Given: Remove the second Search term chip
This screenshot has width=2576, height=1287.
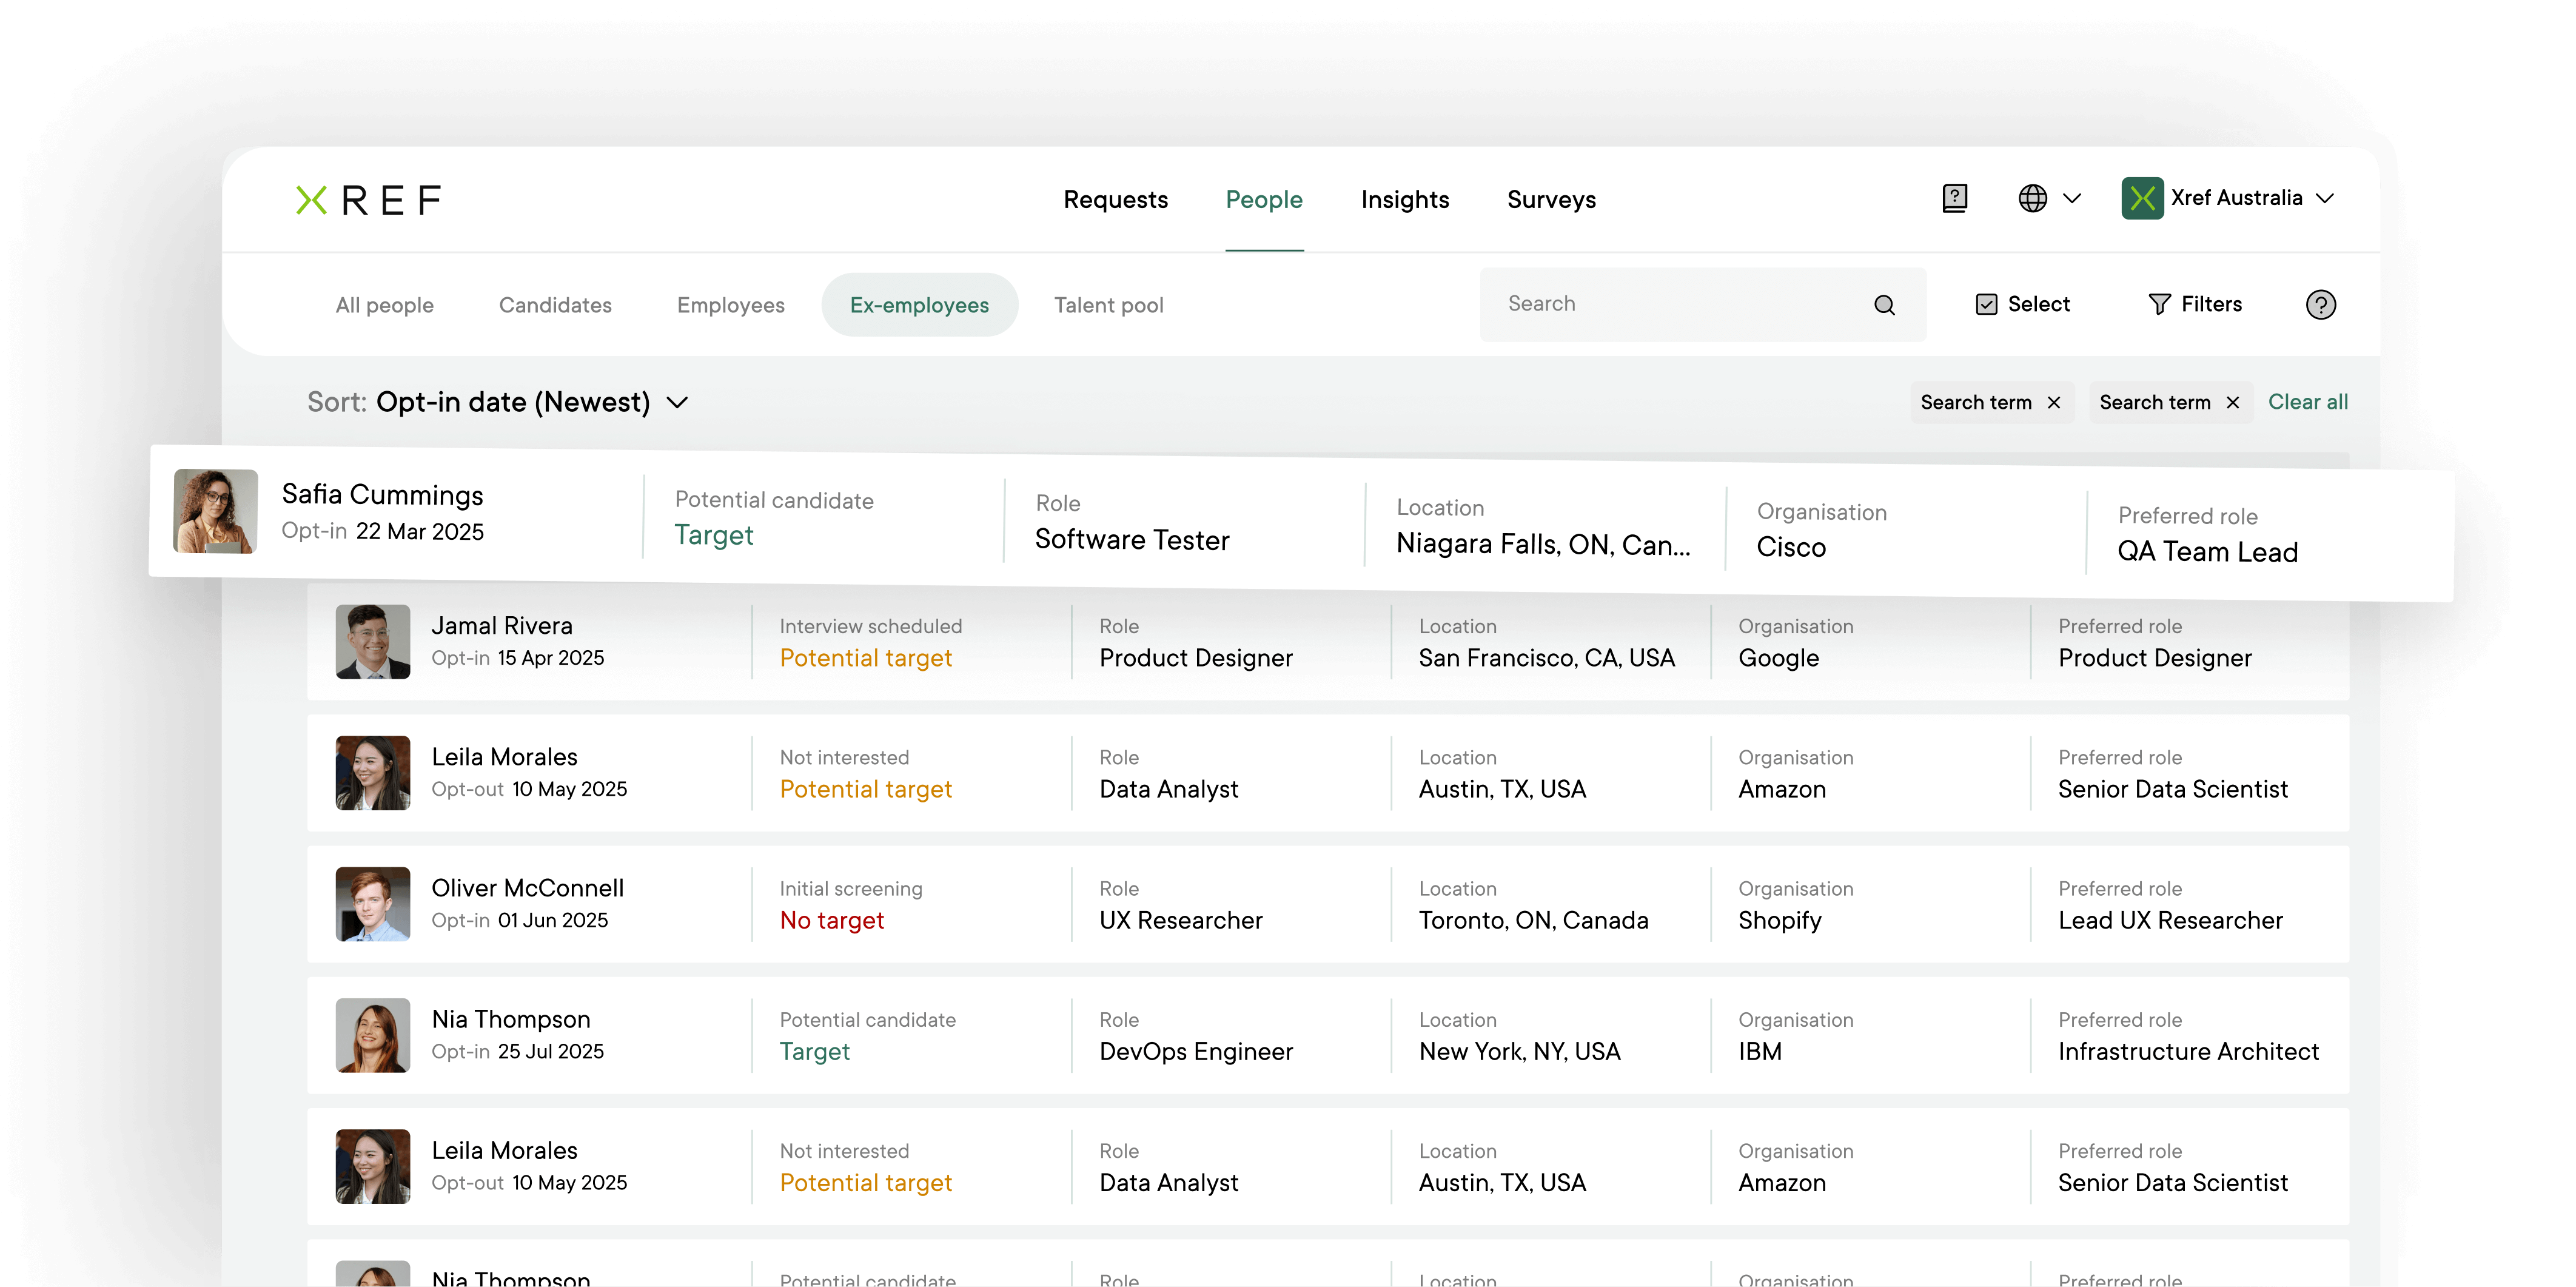Looking at the screenshot, I should (2233, 402).
